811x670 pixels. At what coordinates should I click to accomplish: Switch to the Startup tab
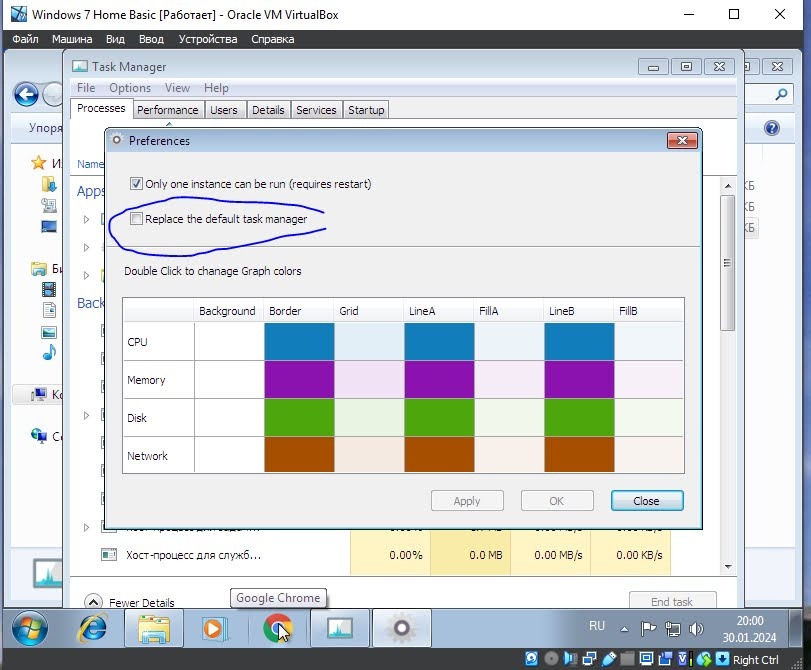366,110
